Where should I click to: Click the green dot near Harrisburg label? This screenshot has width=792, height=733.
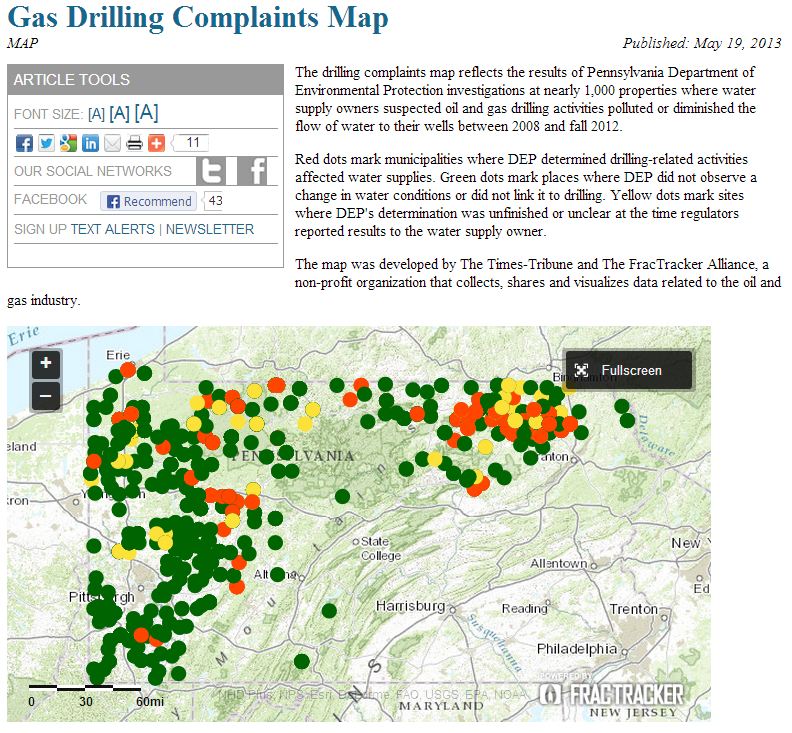point(329,610)
